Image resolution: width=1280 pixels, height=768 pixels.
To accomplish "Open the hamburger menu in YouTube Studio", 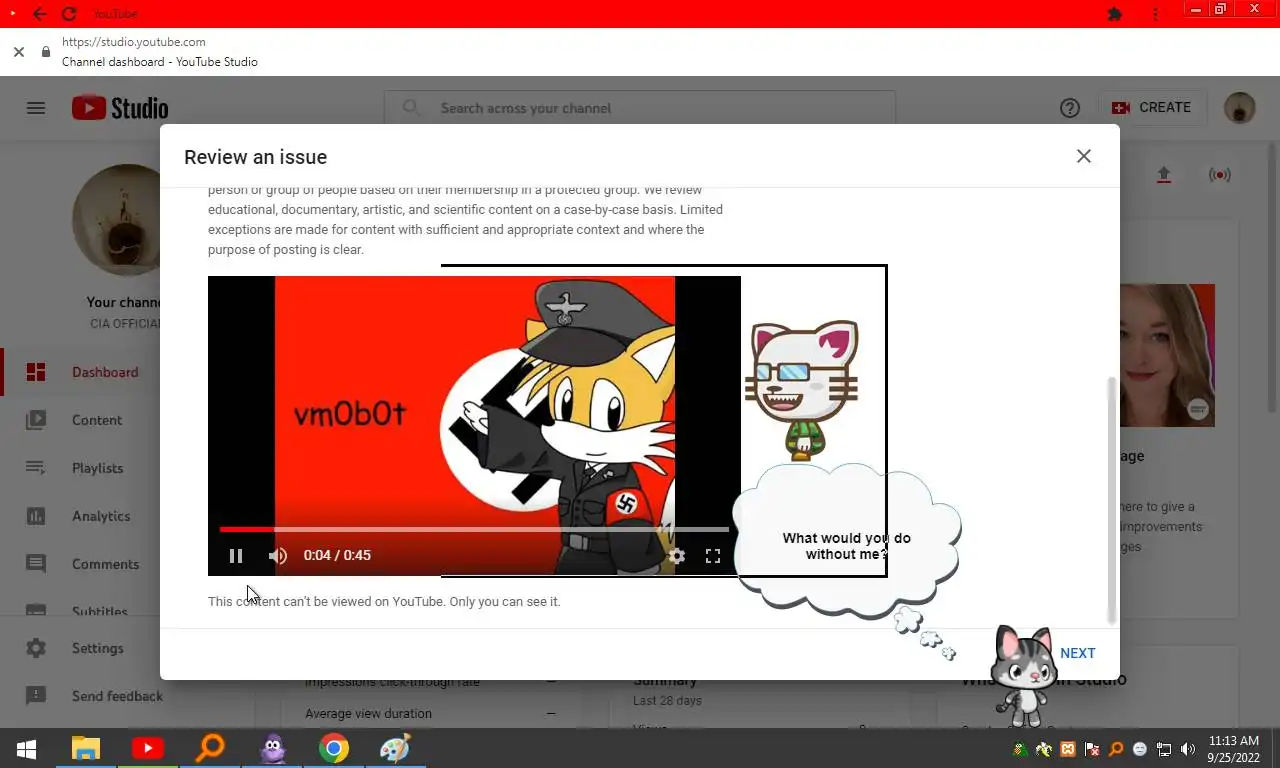I will pos(36,108).
